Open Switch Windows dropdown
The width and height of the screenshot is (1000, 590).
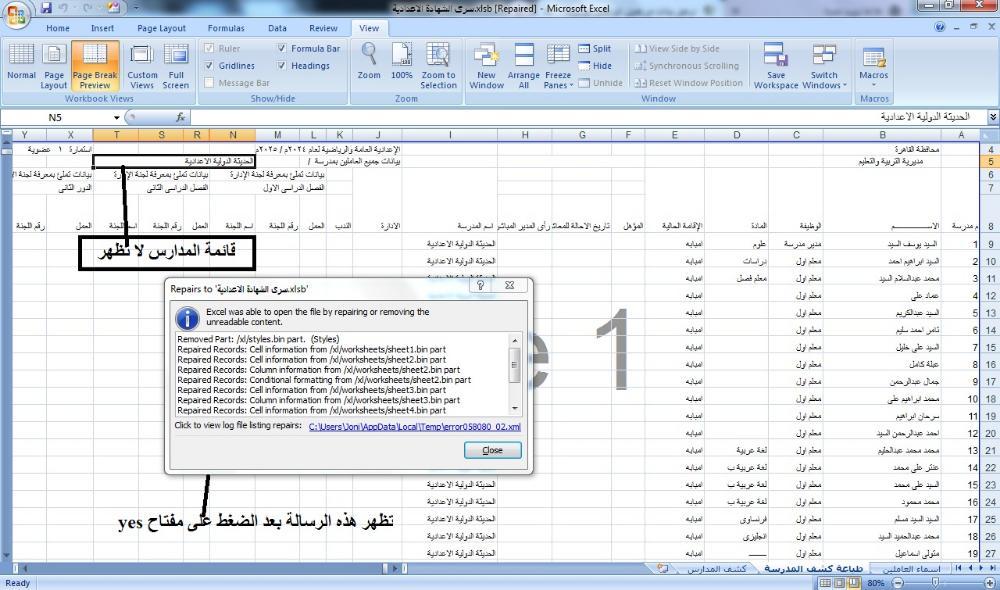tap(824, 66)
